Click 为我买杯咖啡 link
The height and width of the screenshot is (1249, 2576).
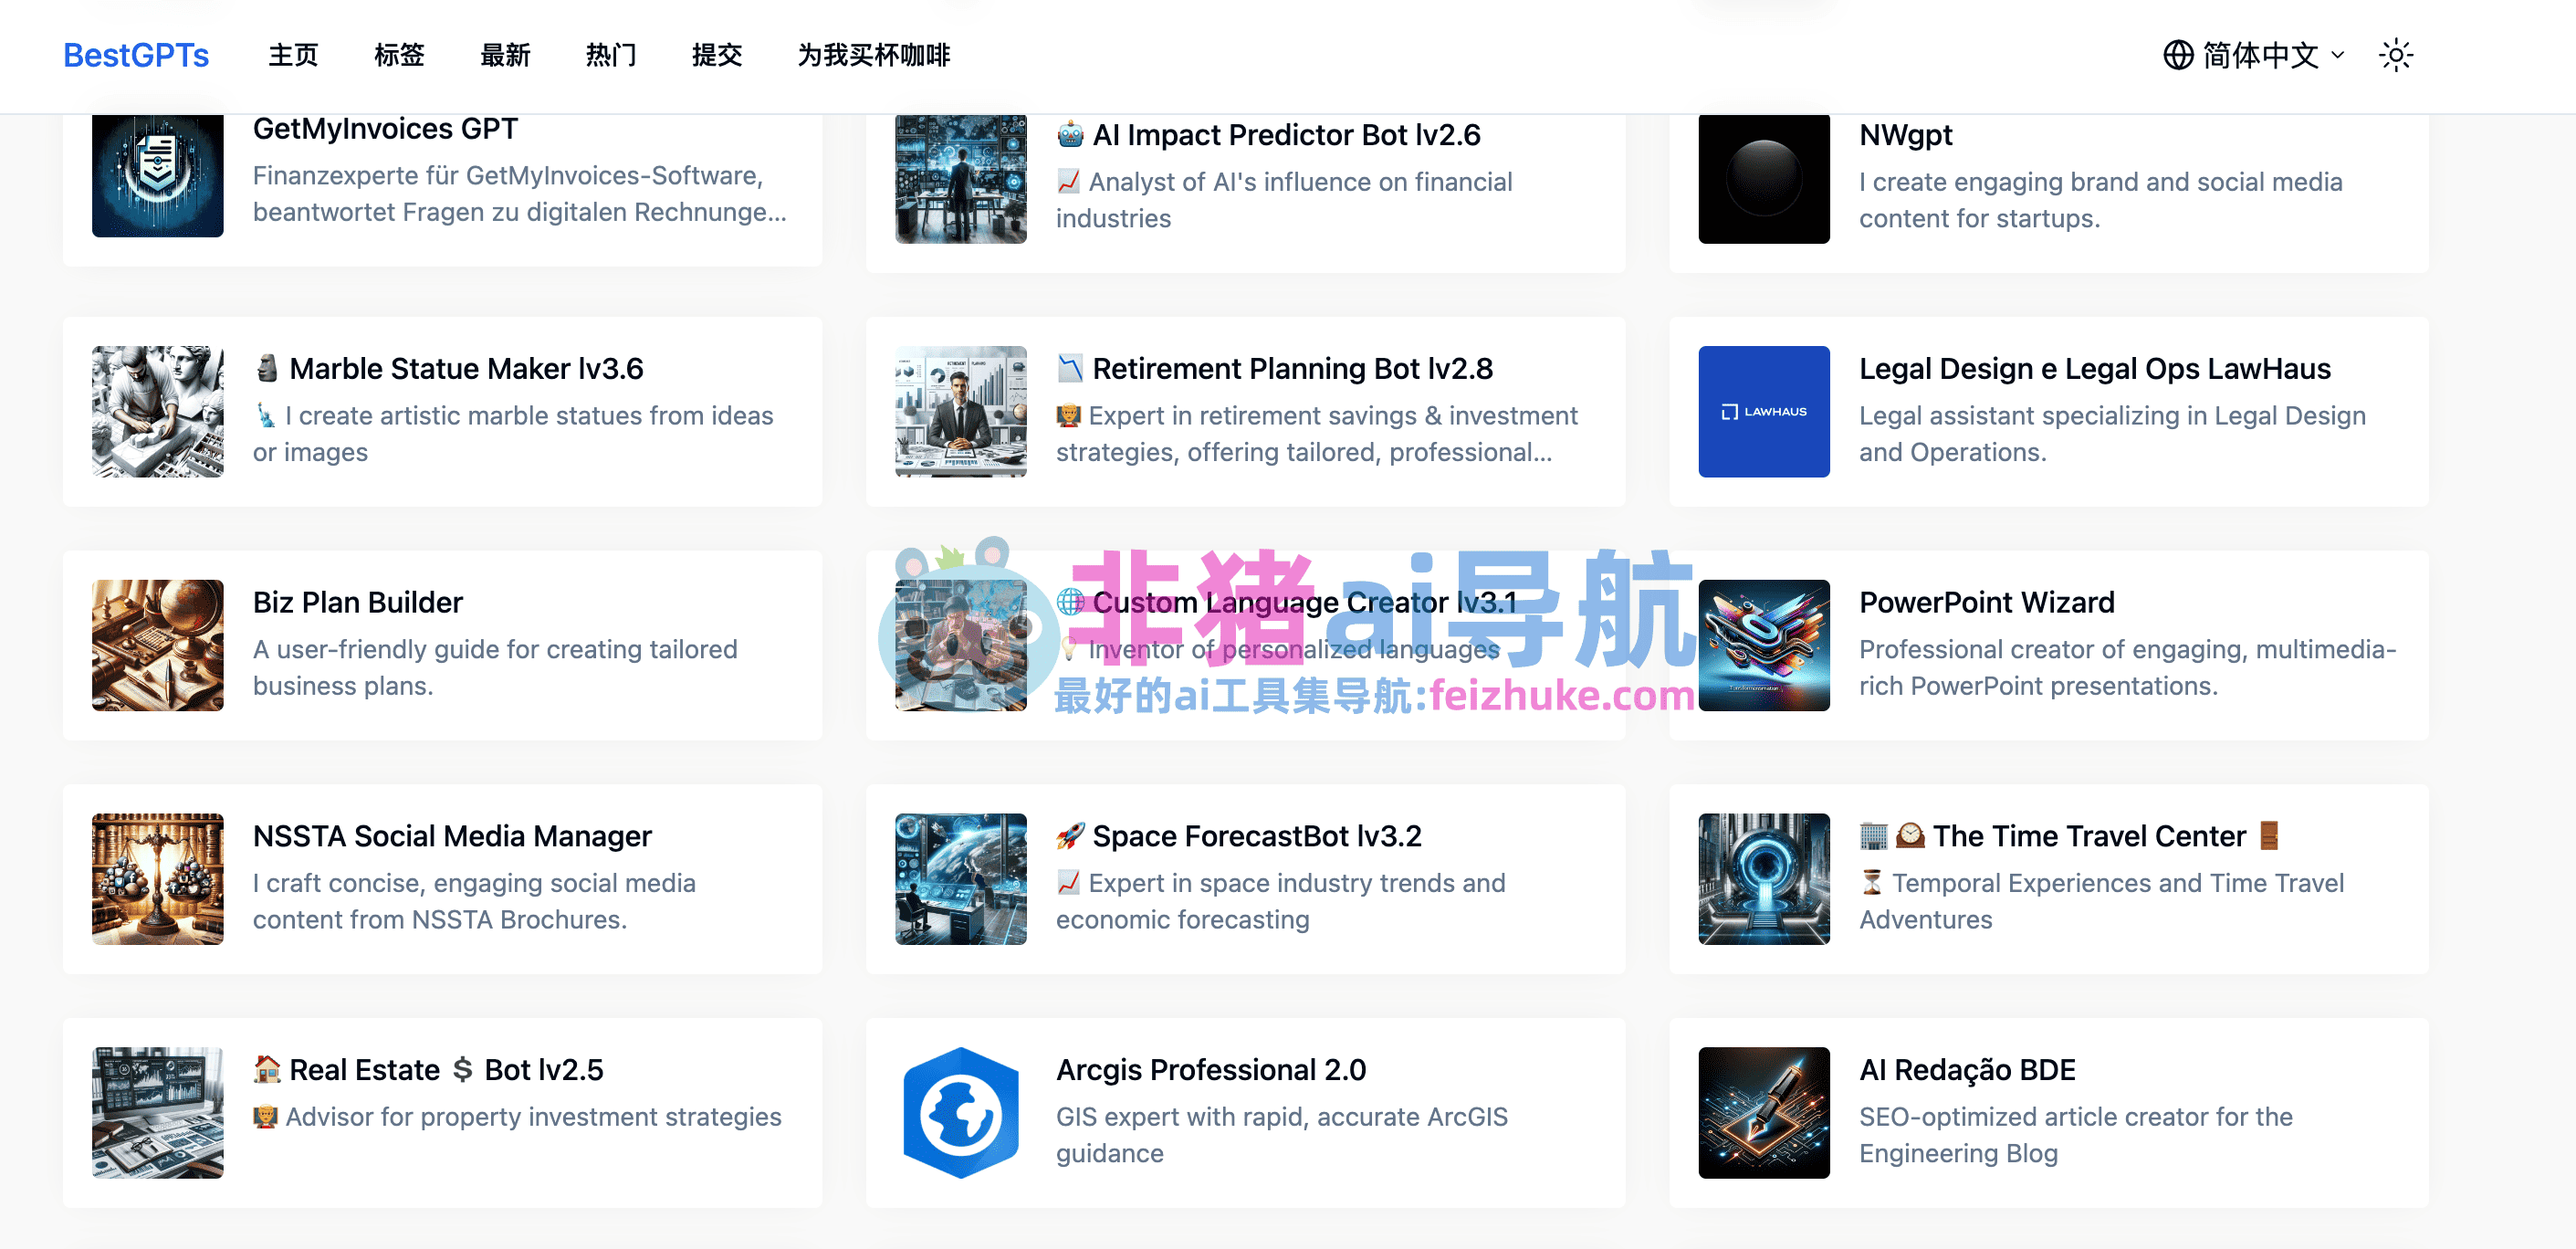click(873, 55)
